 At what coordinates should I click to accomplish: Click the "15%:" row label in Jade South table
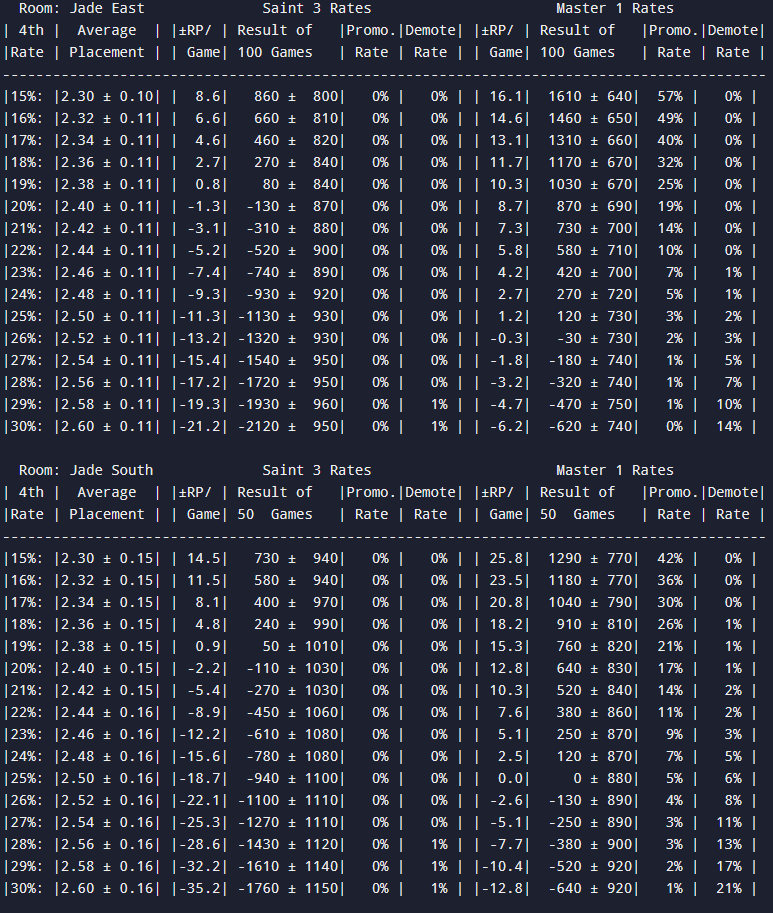(x=27, y=558)
